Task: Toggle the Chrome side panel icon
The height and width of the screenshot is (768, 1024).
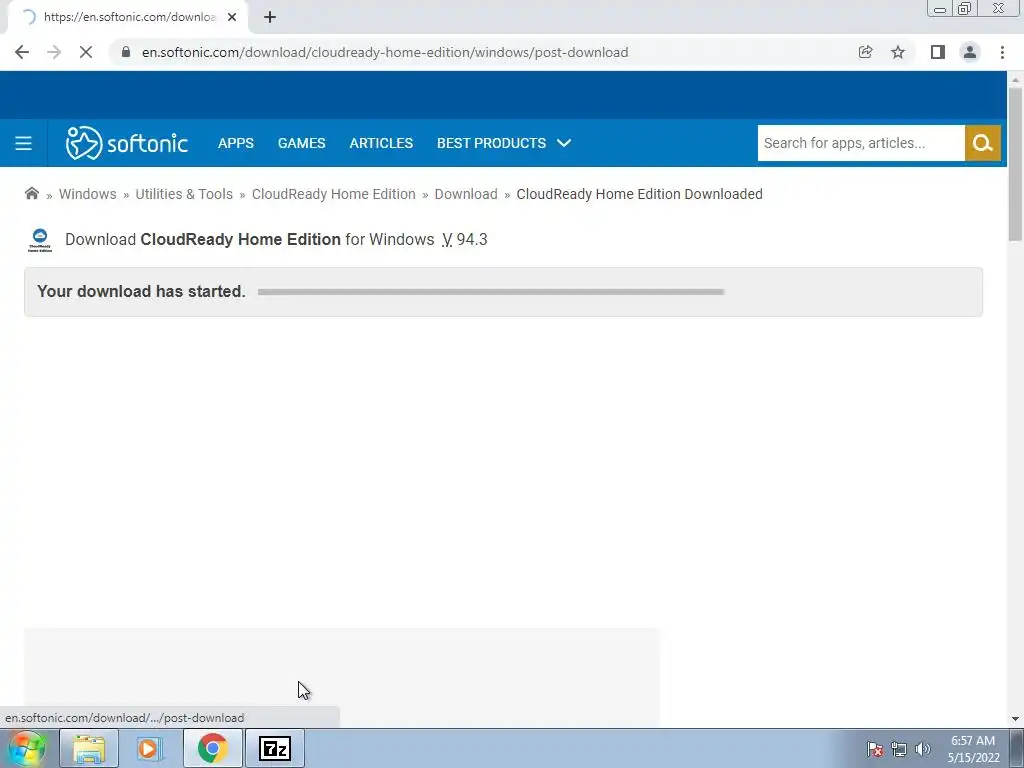Action: point(938,52)
